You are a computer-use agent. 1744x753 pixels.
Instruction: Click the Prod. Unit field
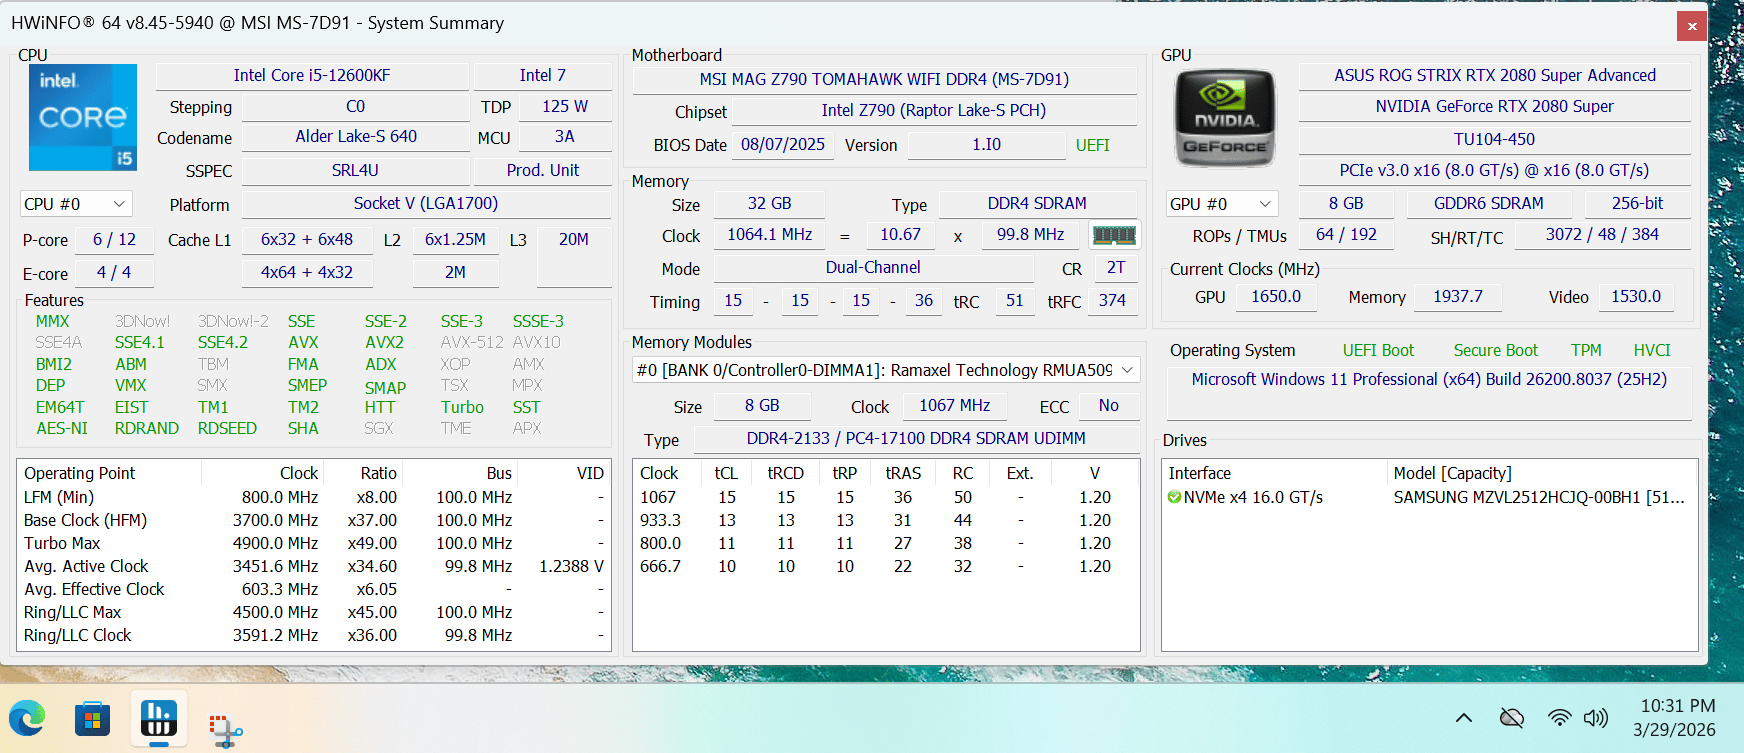pos(542,171)
